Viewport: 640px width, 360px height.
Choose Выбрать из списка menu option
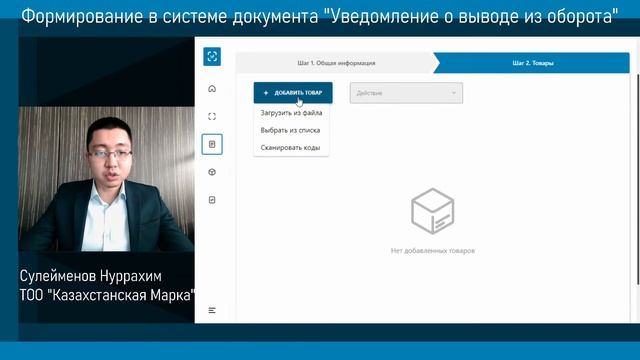click(x=290, y=130)
